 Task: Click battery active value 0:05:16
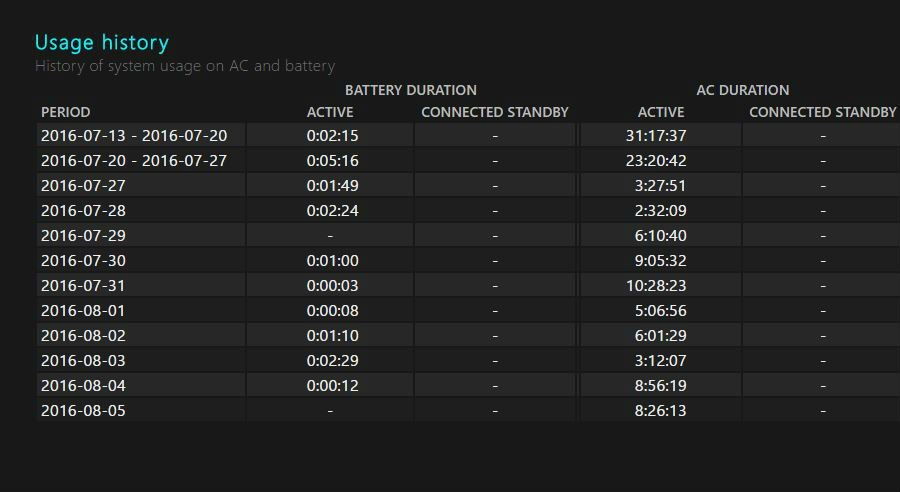[x=330, y=160]
